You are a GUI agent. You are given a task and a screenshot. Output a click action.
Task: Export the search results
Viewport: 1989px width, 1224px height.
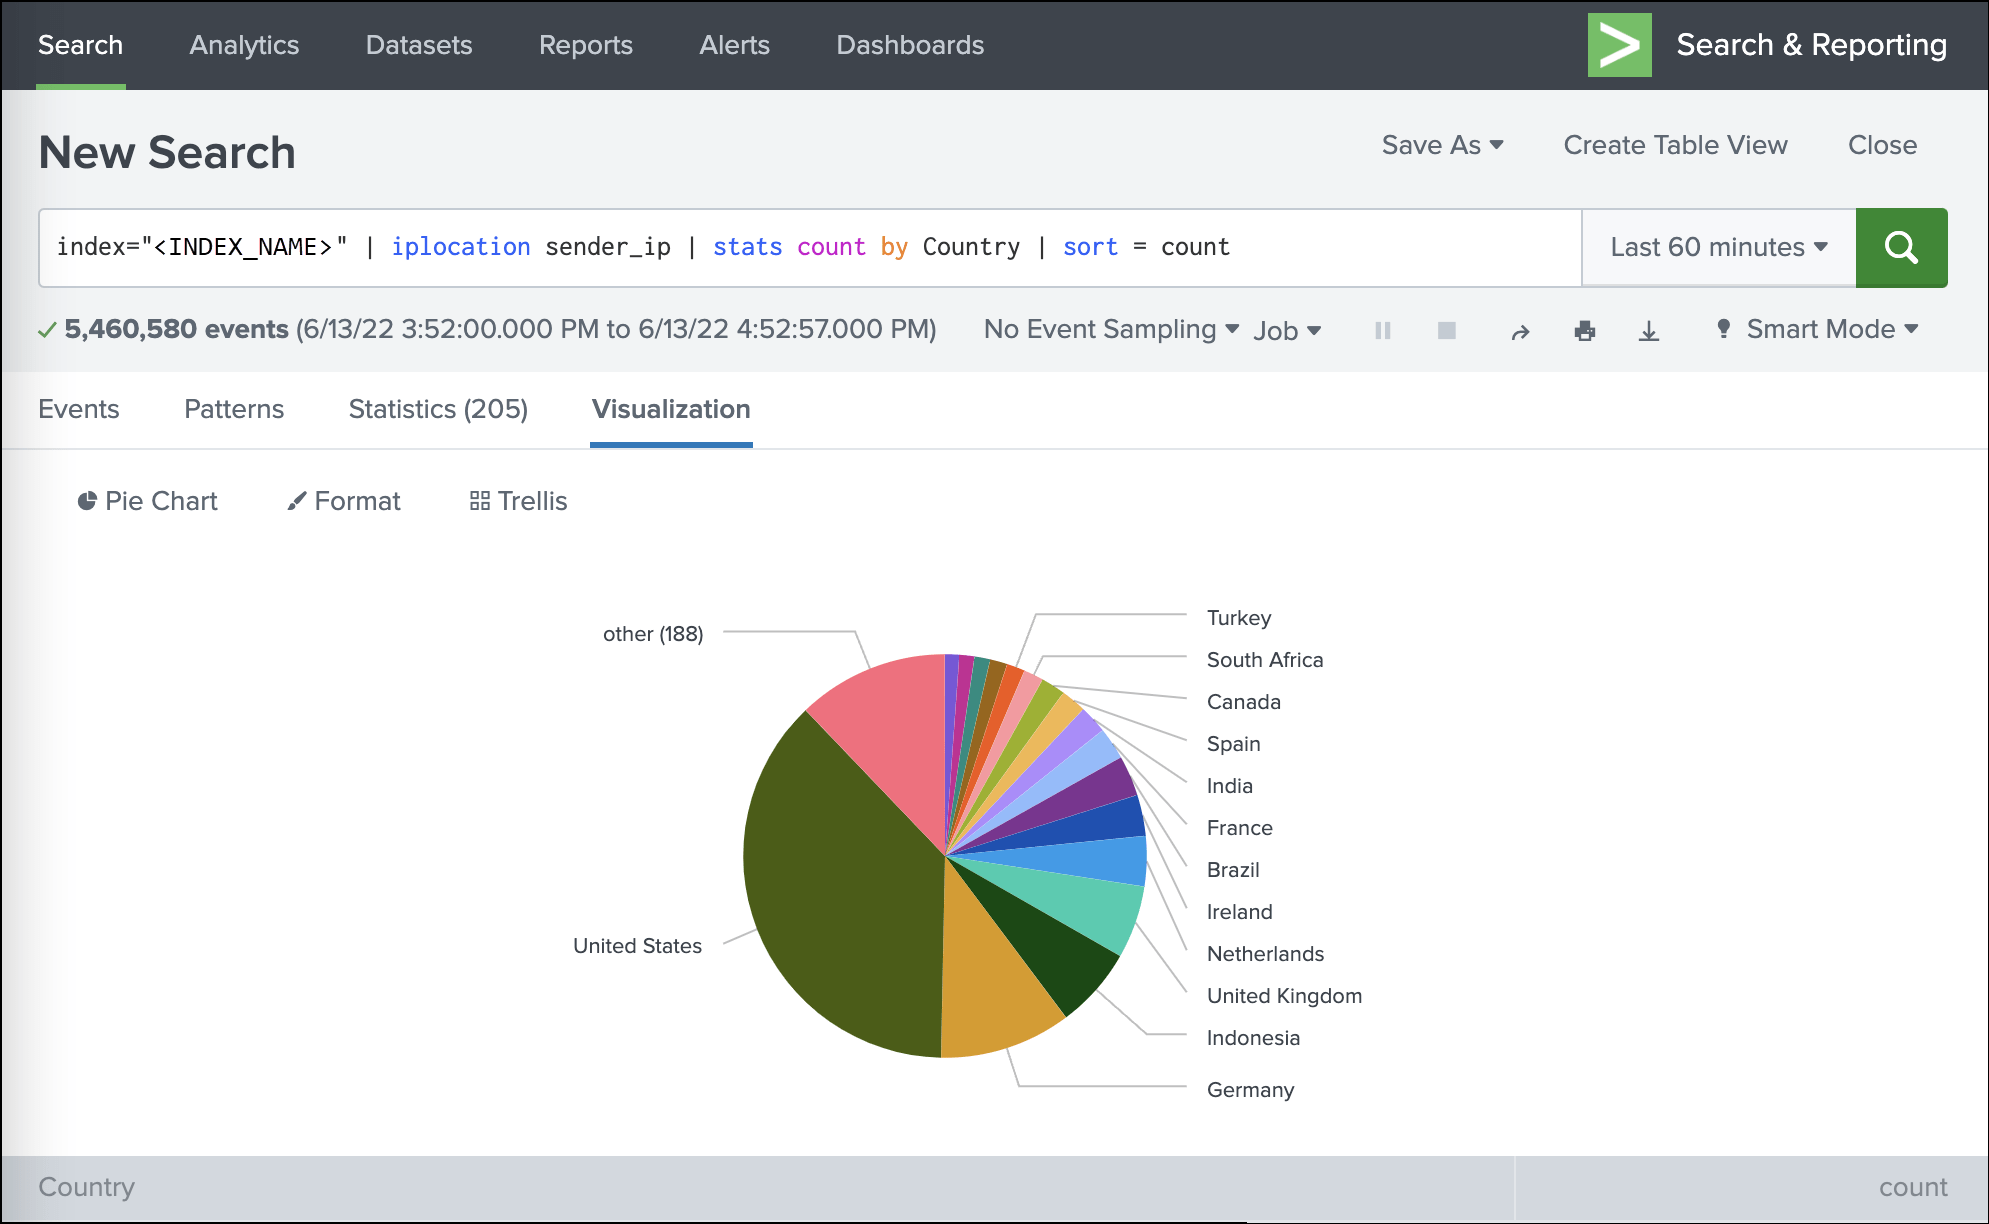1650,329
